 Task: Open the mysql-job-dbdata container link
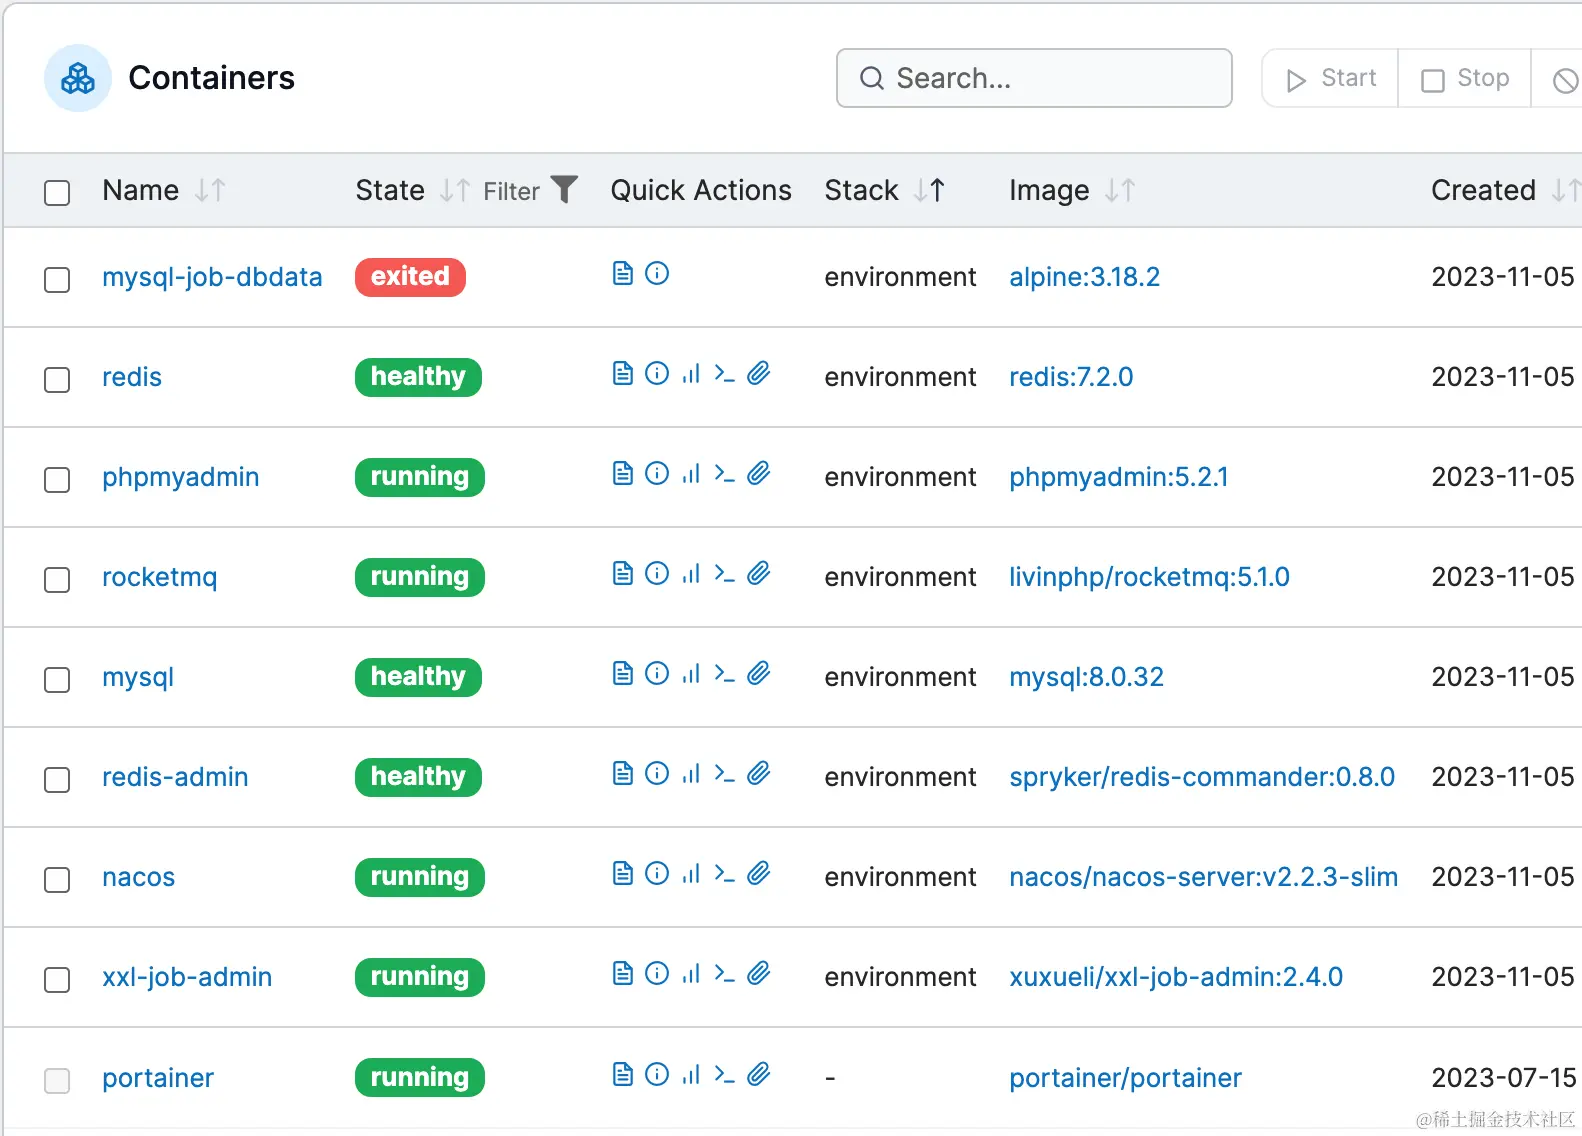212,277
